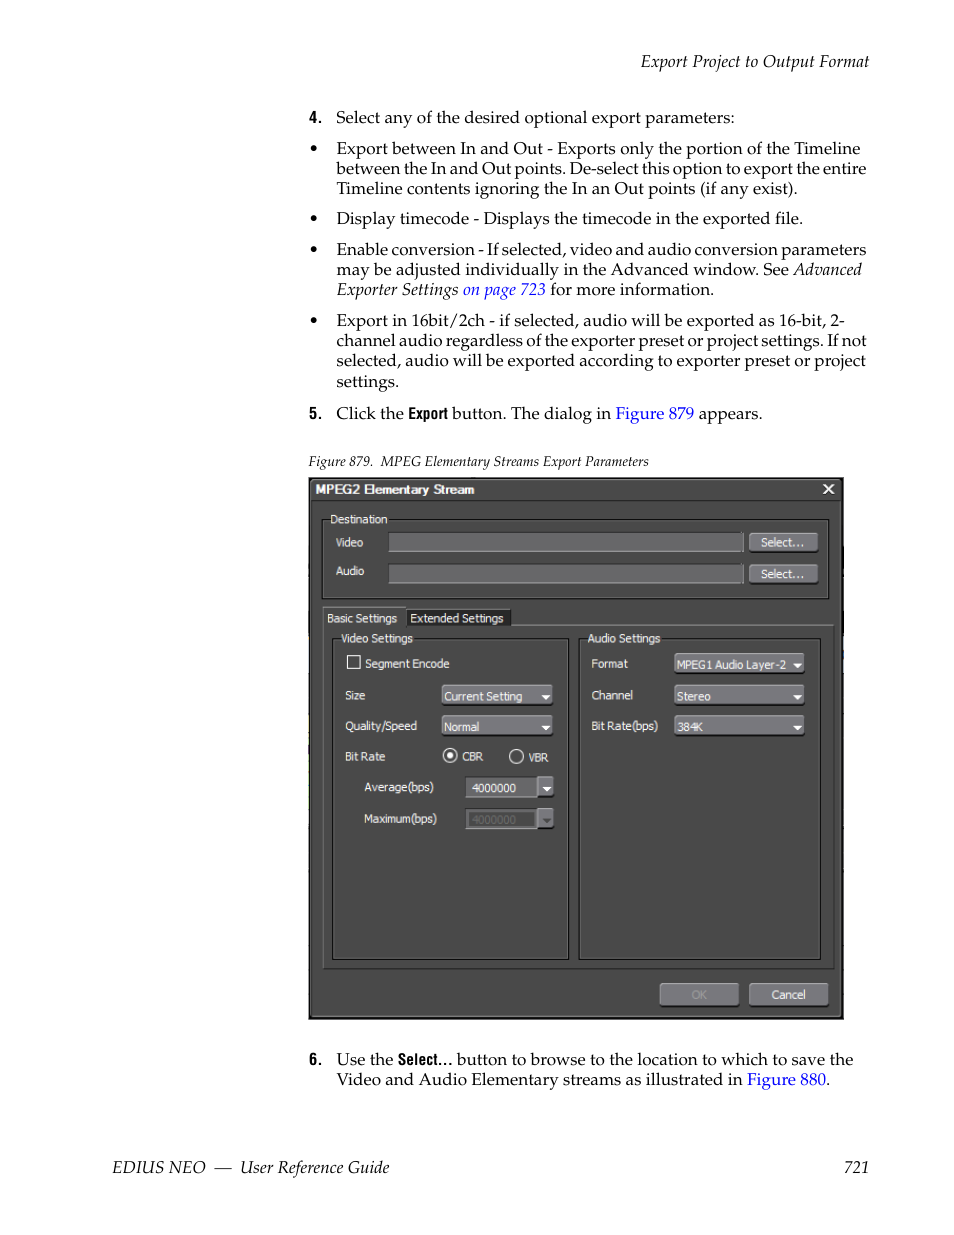Click the Audio destination path field

click(565, 574)
